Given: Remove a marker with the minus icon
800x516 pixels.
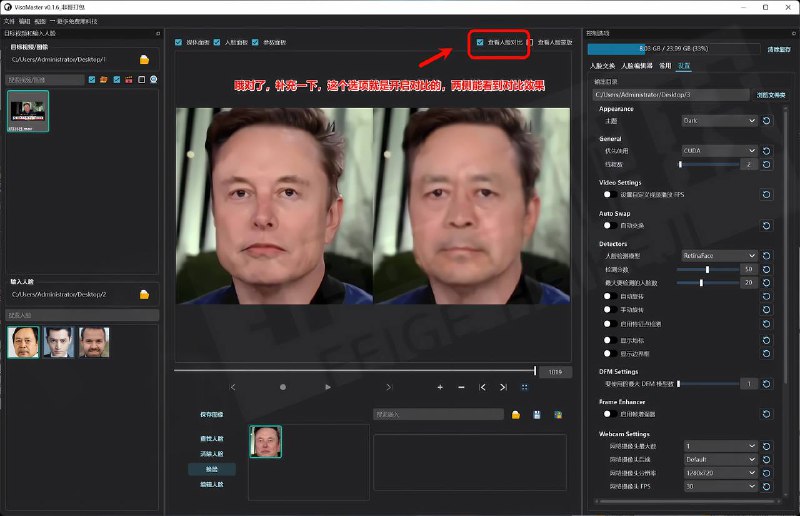Looking at the screenshot, I should pos(461,386).
